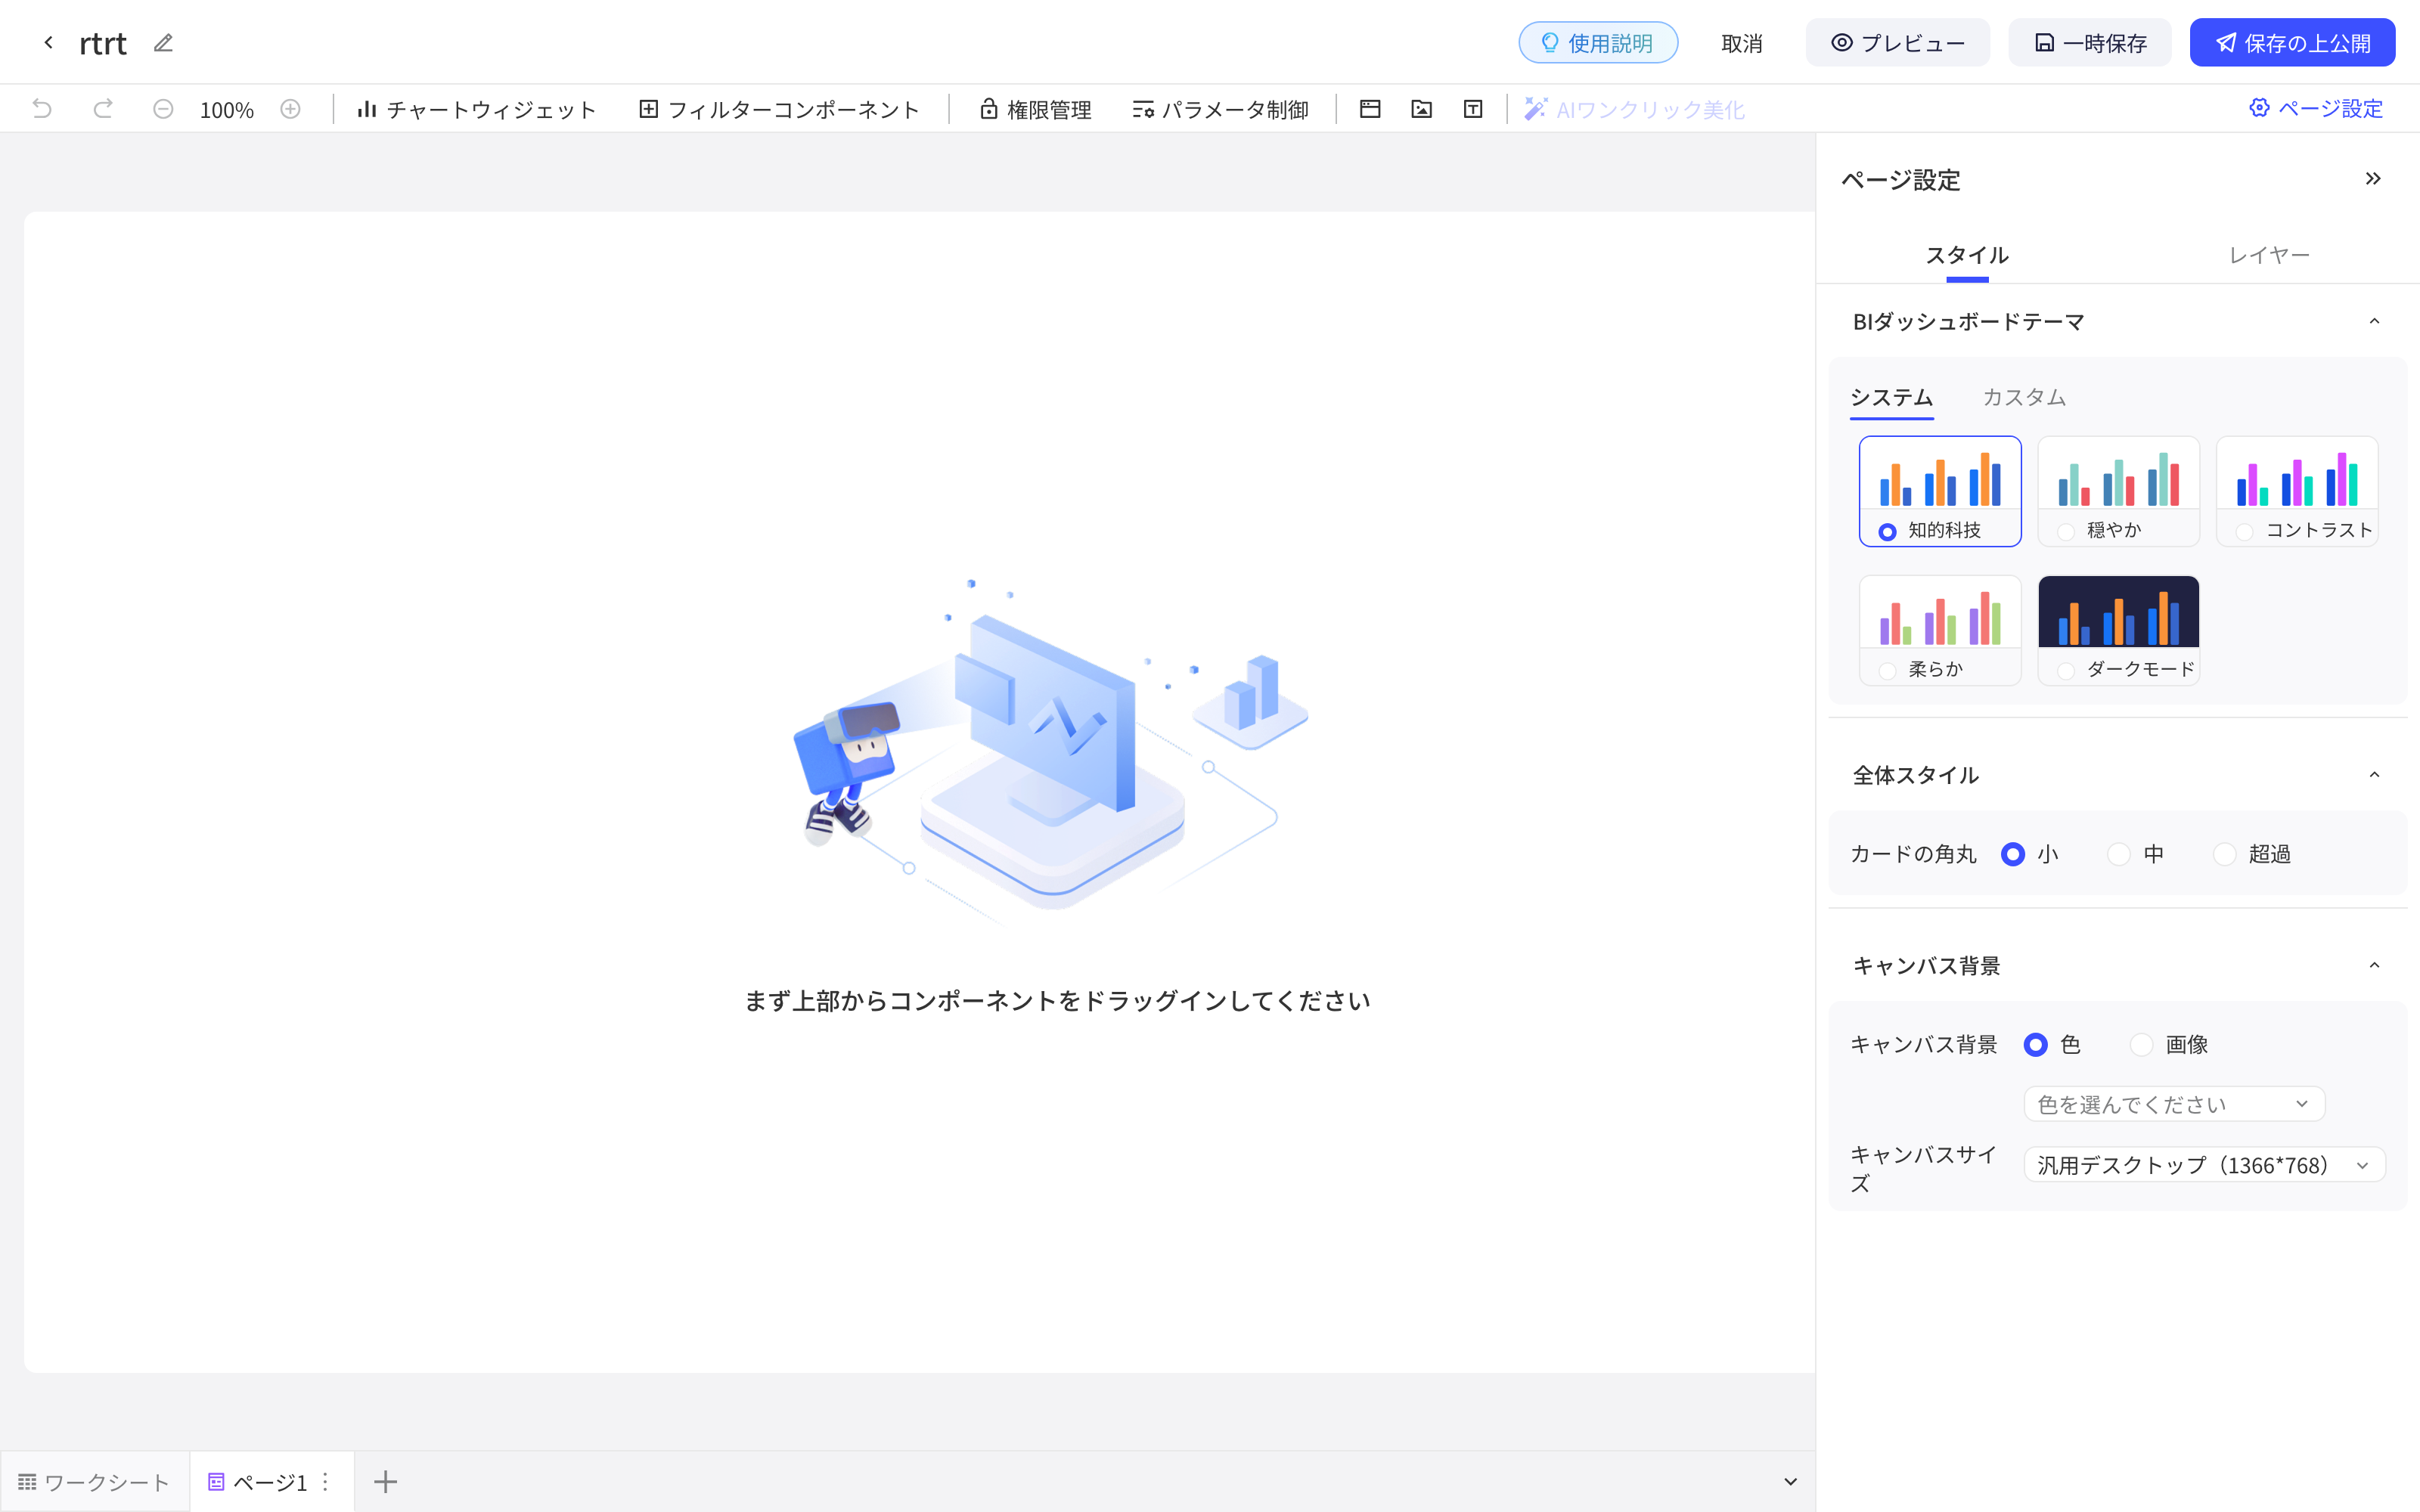2420x1512 pixels.
Task: Collapse the BIダッシュボードテーマ section
Action: [2374, 321]
